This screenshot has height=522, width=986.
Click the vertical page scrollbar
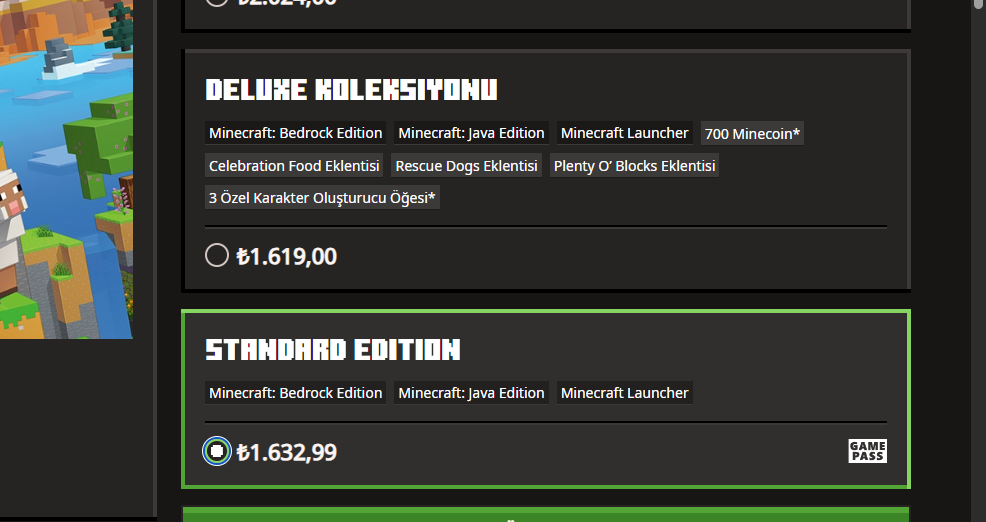[978, 261]
